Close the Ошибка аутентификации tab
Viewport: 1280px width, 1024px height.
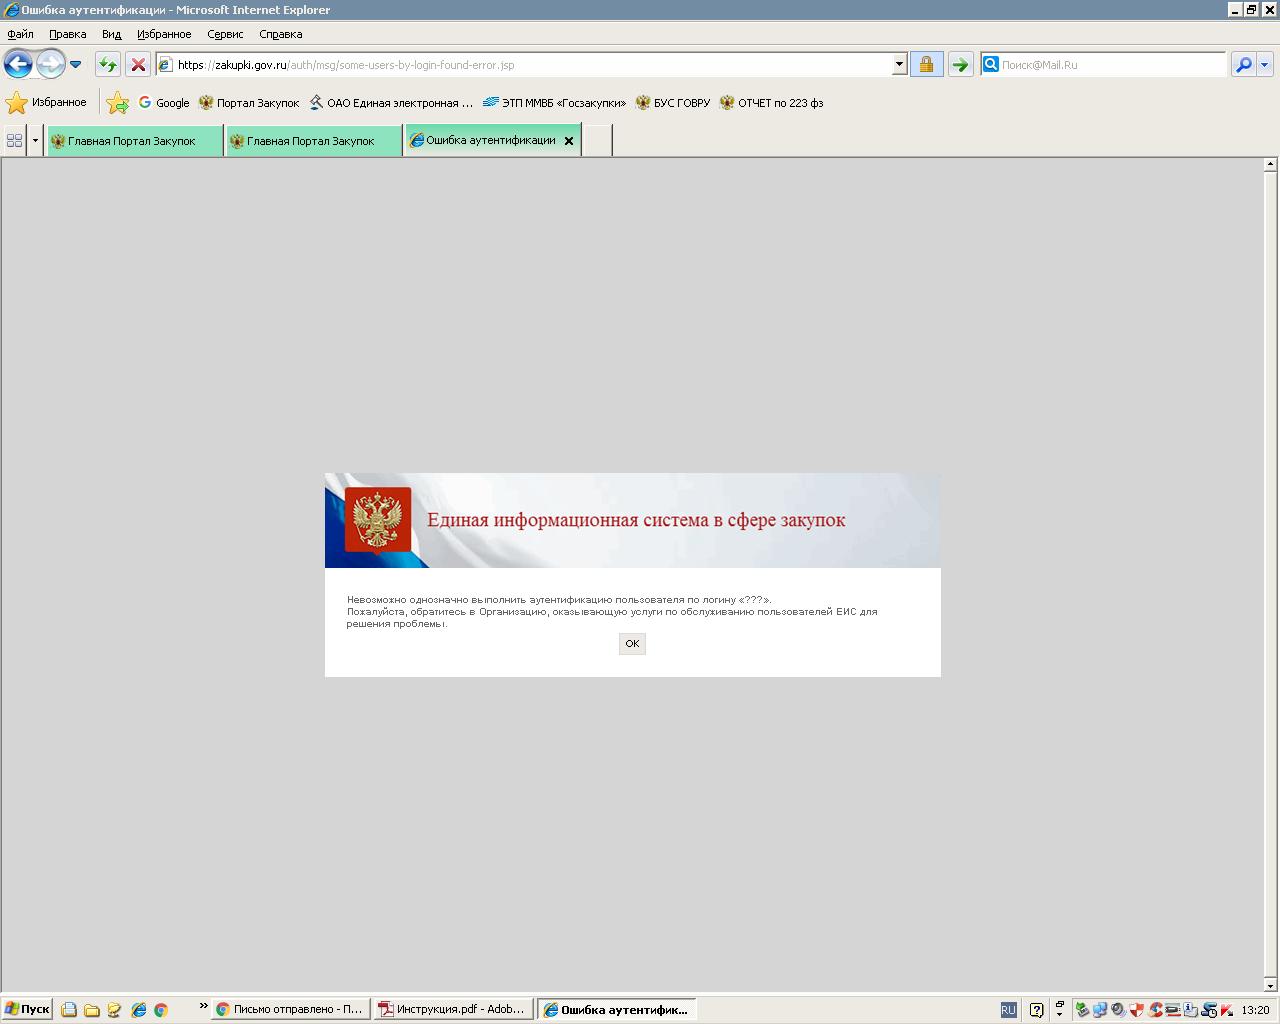click(569, 141)
